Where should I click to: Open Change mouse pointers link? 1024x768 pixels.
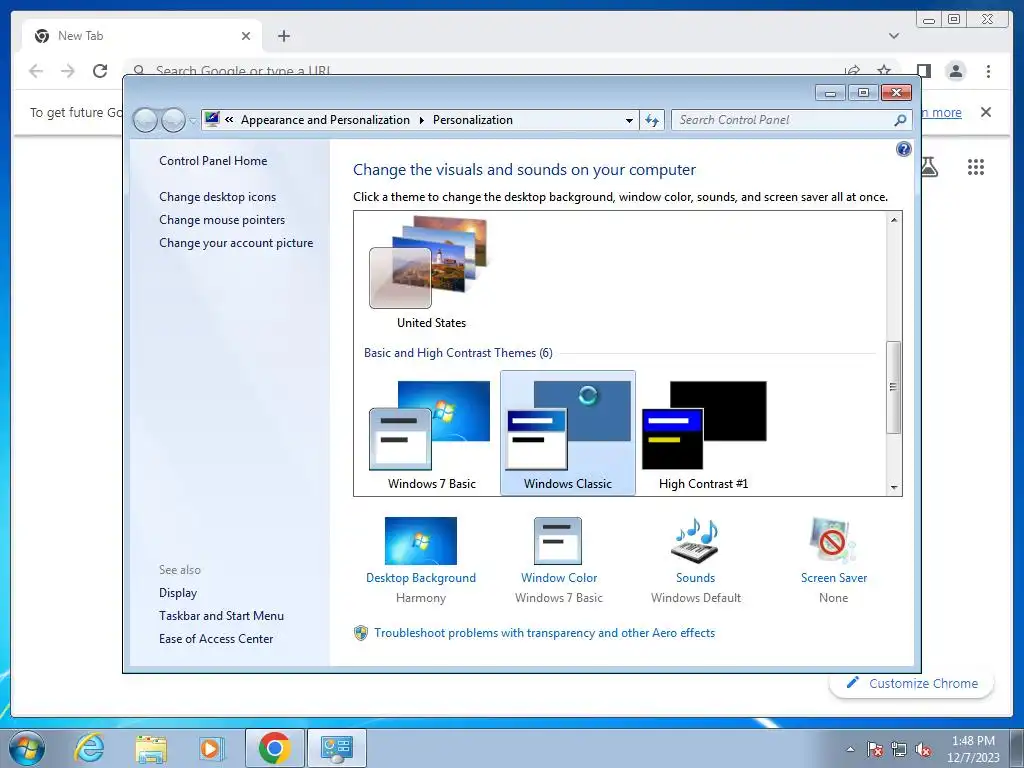[x=222, y=219]
